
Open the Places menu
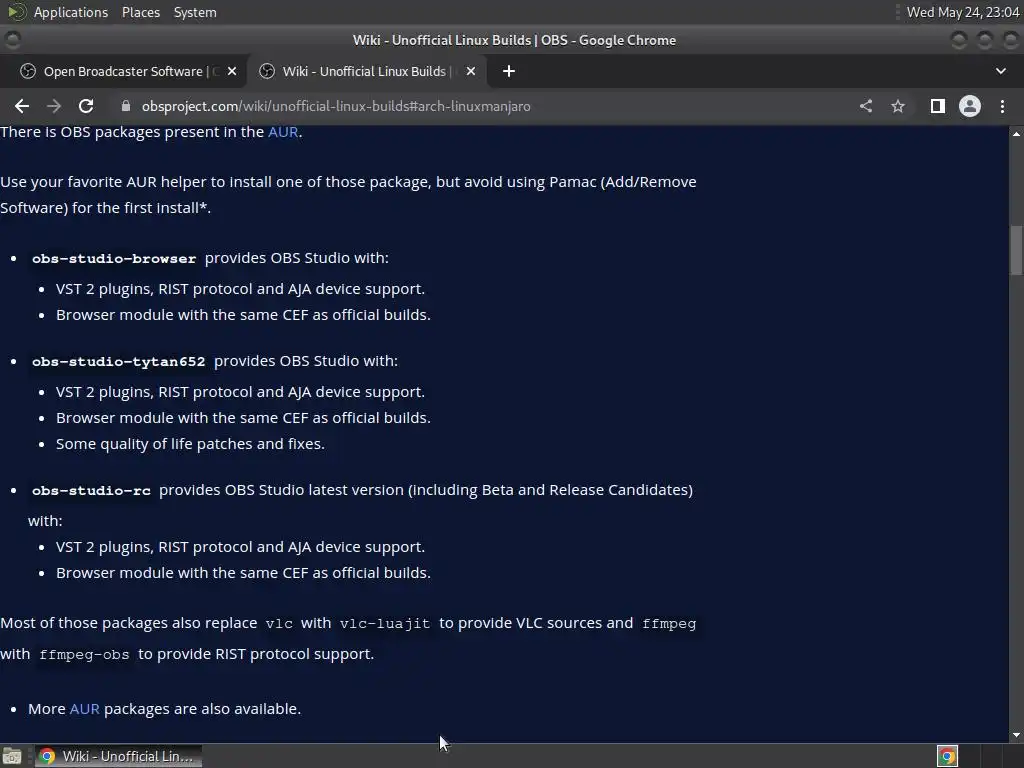(141, 12)
